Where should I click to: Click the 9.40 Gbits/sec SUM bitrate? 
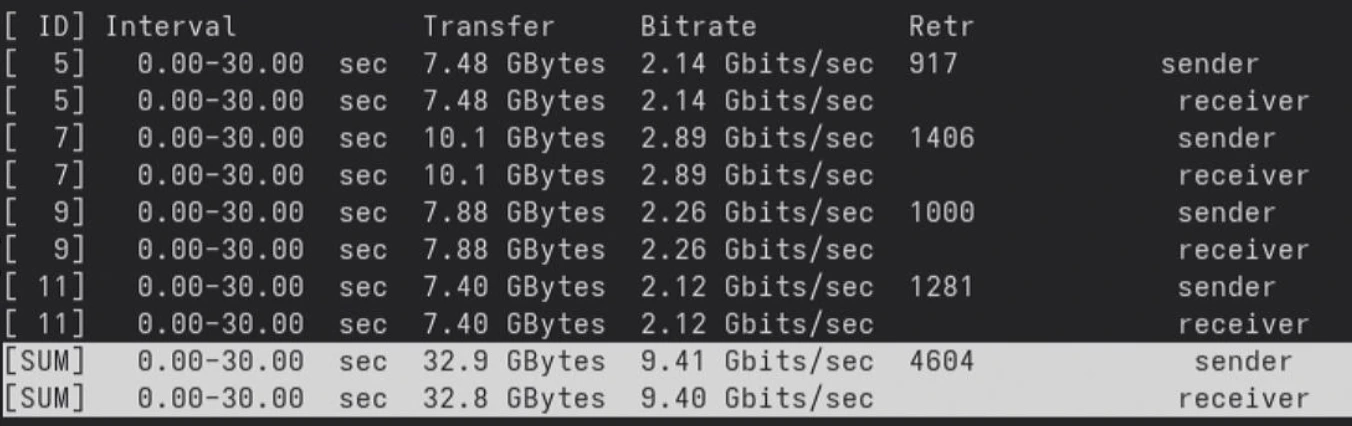pos(757,398)
